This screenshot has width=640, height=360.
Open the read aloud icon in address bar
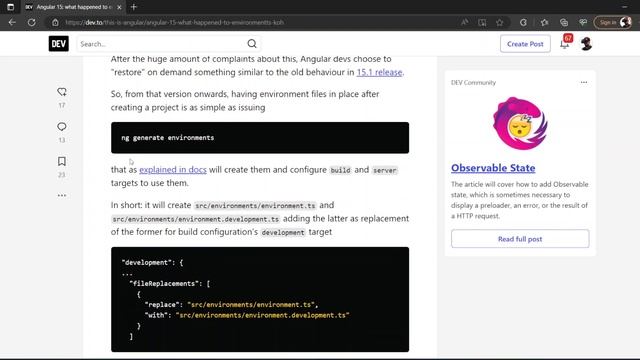coord(464,22)
